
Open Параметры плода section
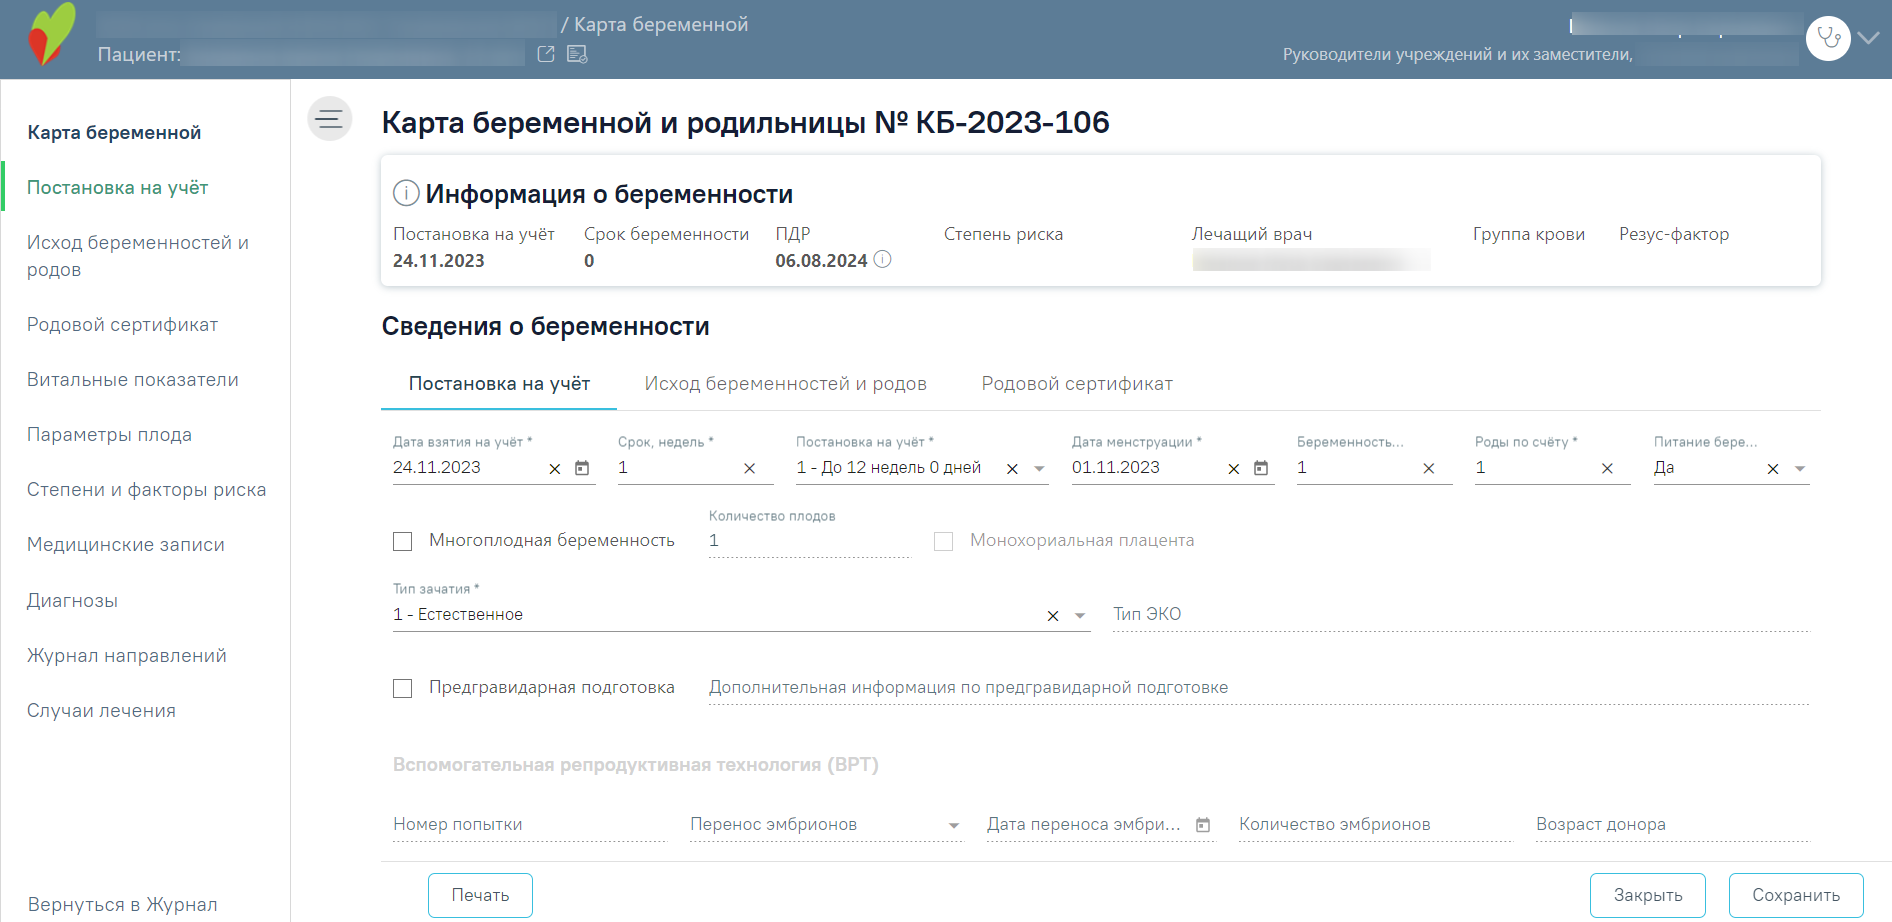tap(109, 434)
